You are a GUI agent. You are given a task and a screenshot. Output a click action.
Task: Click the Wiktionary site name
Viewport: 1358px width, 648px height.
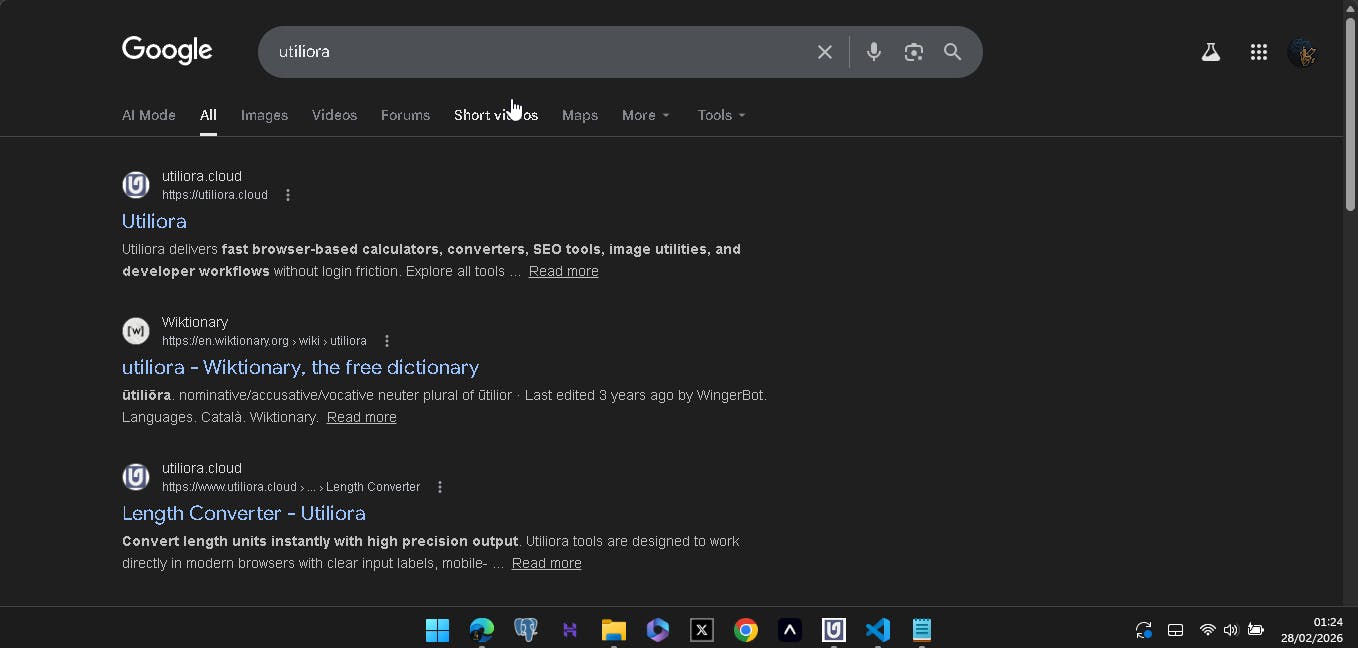coord(195,322)
